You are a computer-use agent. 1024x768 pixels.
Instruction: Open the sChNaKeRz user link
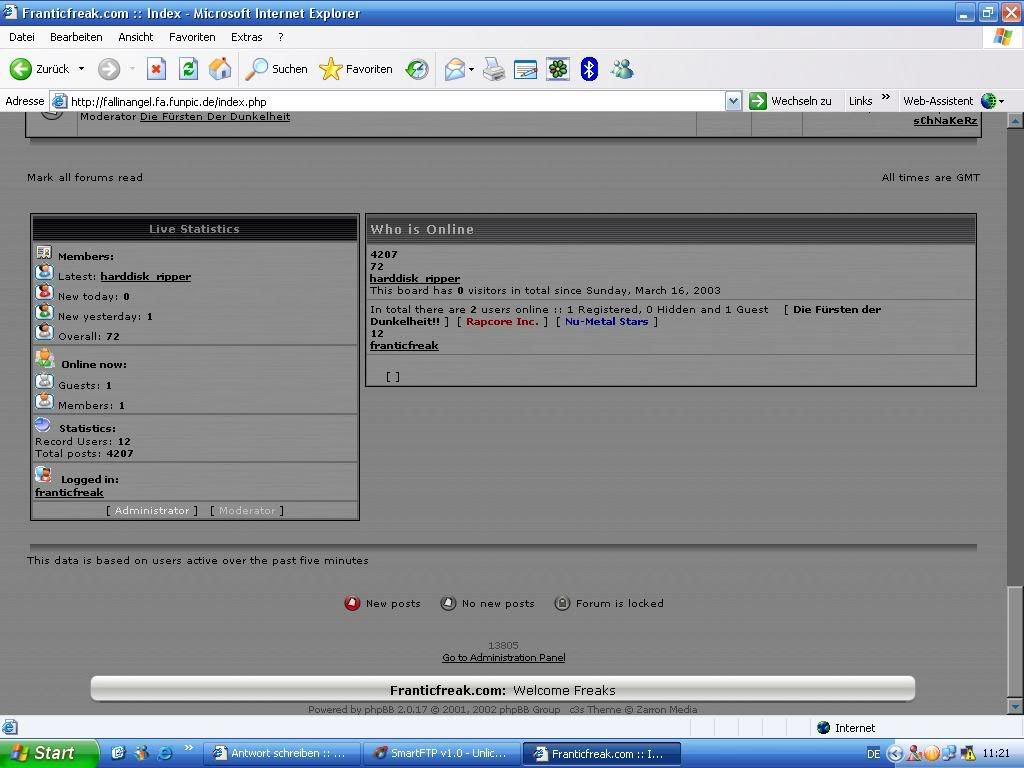tap(945, 120)
